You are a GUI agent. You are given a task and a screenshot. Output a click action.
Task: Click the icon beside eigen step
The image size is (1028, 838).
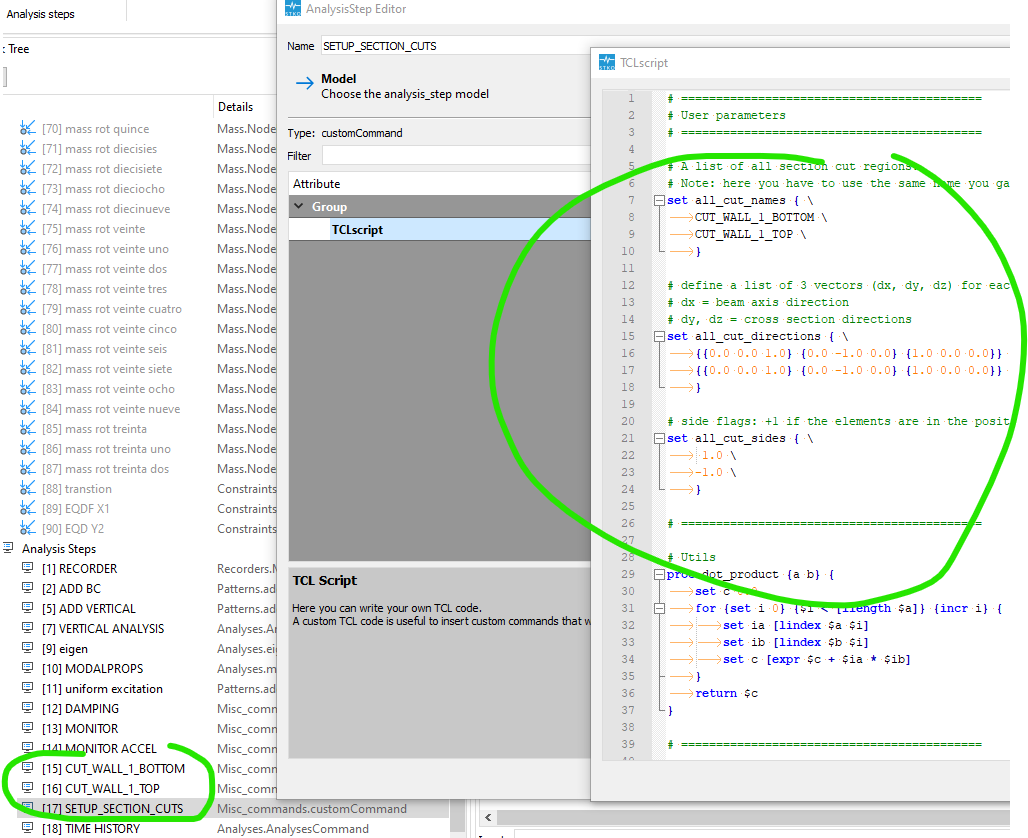click(x=28, y=648)
